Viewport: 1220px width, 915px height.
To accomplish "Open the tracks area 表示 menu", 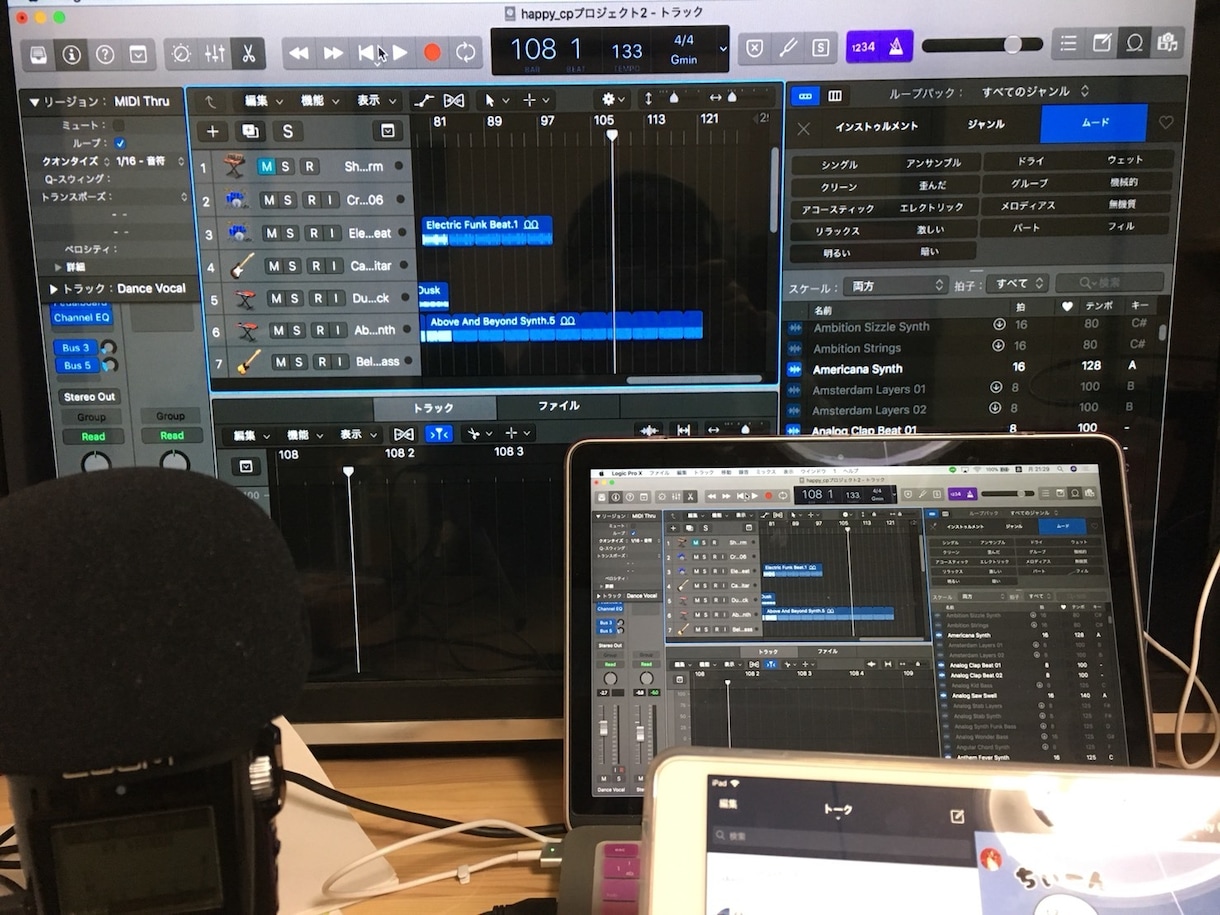I will pyautogui.click(x=375, y=101).
